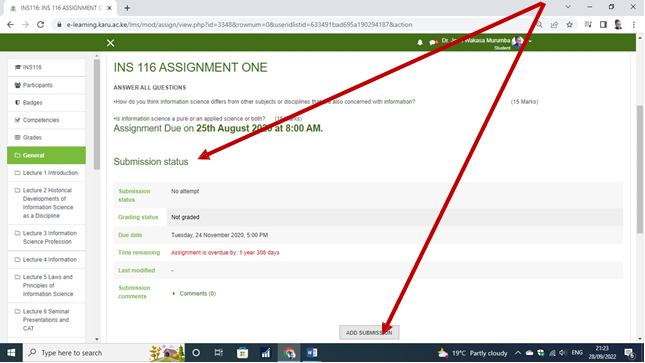Screen dimensions: 645x363
Task: Show hidden system tray icons
Action: [518, 353]
